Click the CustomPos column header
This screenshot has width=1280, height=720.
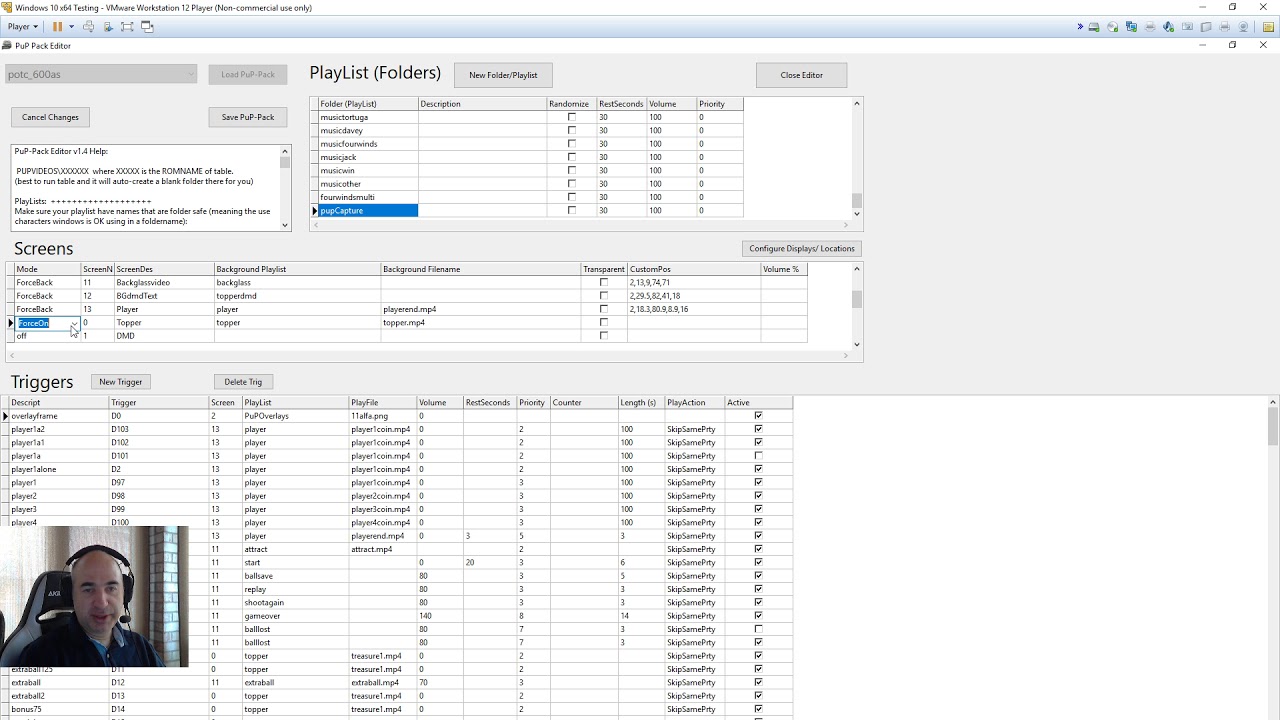(694, 269)
